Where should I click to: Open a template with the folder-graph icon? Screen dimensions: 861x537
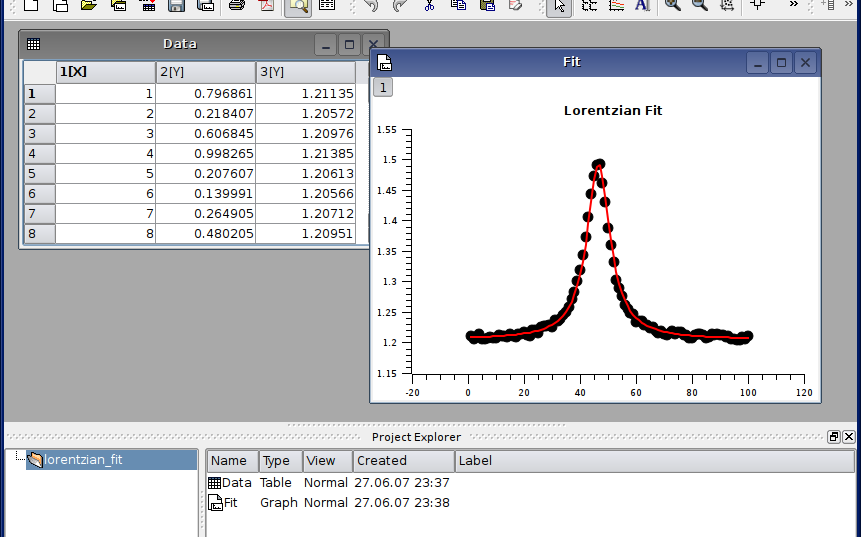118,5
